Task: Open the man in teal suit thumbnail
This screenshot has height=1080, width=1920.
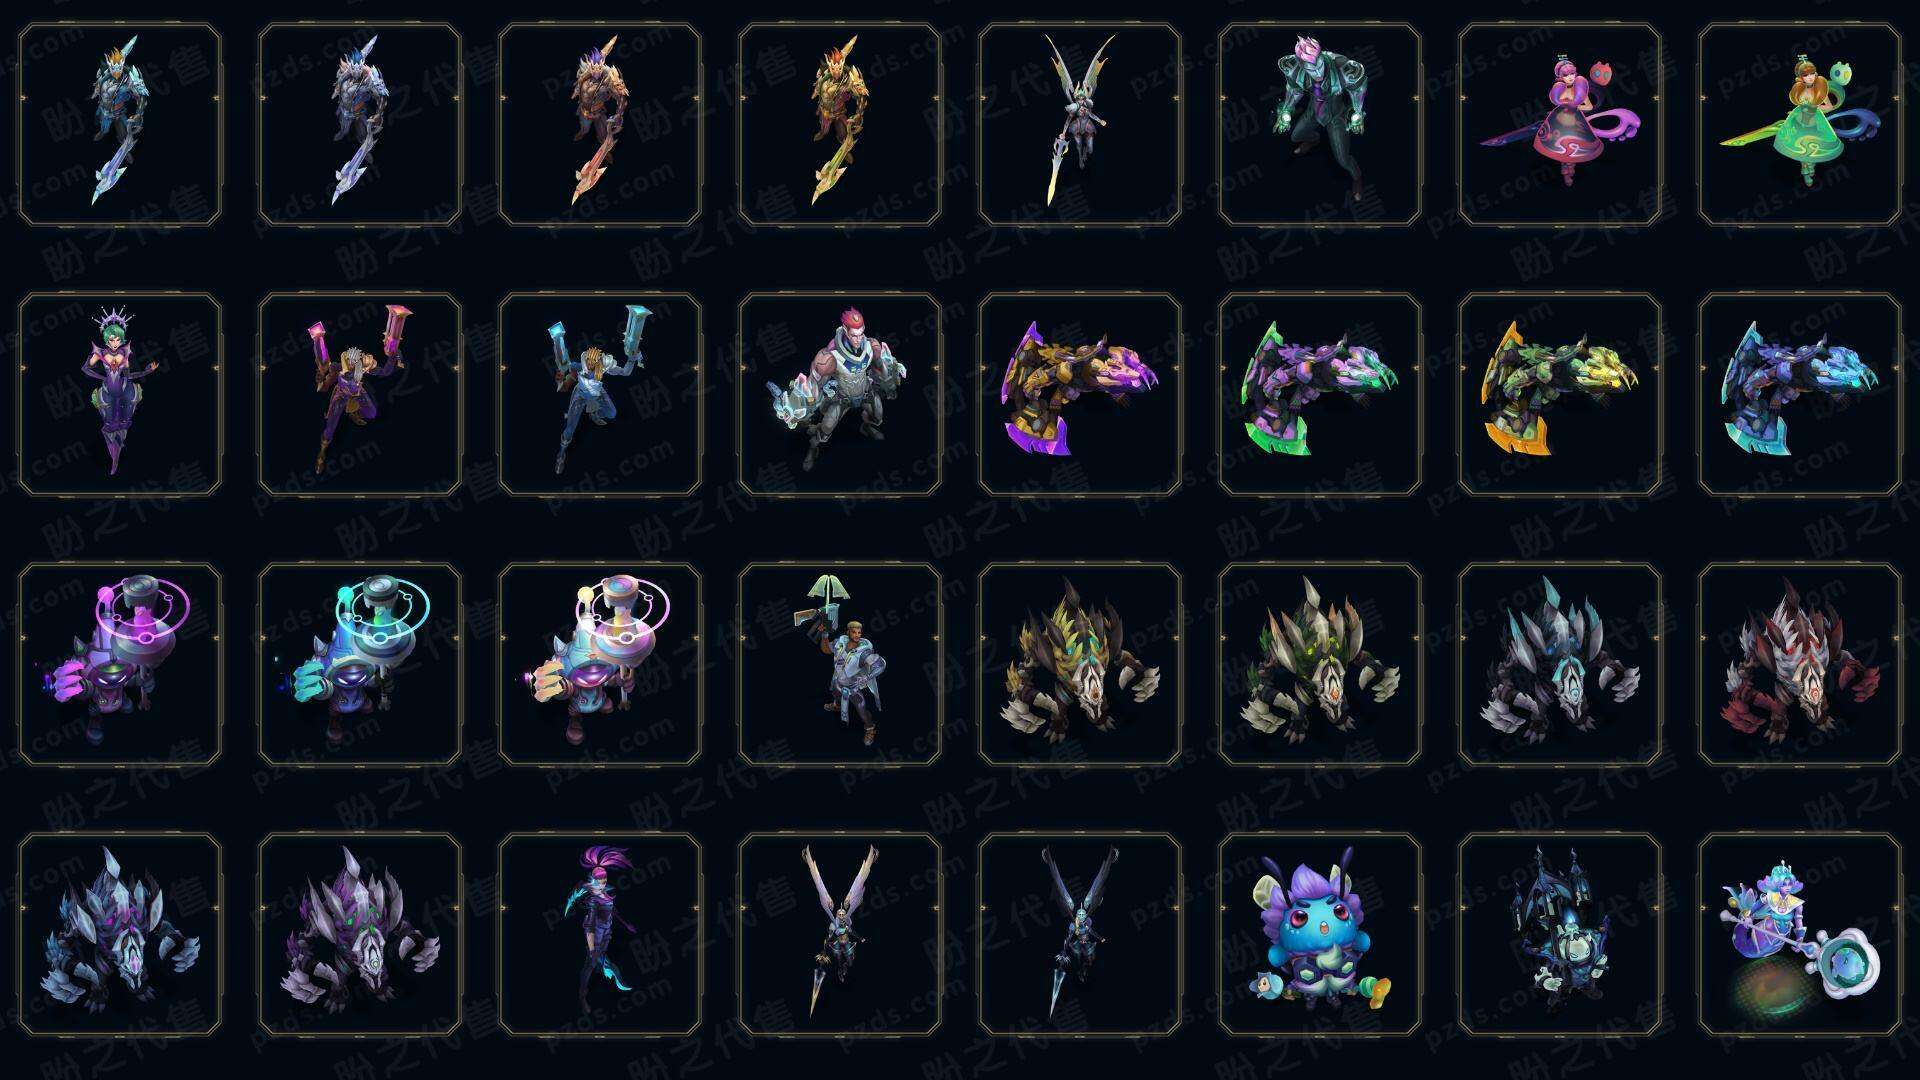Action: pos(1320,124)
